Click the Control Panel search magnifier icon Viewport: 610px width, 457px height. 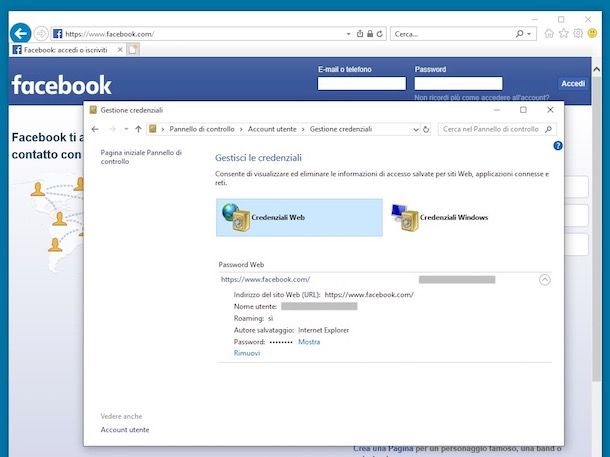click(x=549, y=129)
